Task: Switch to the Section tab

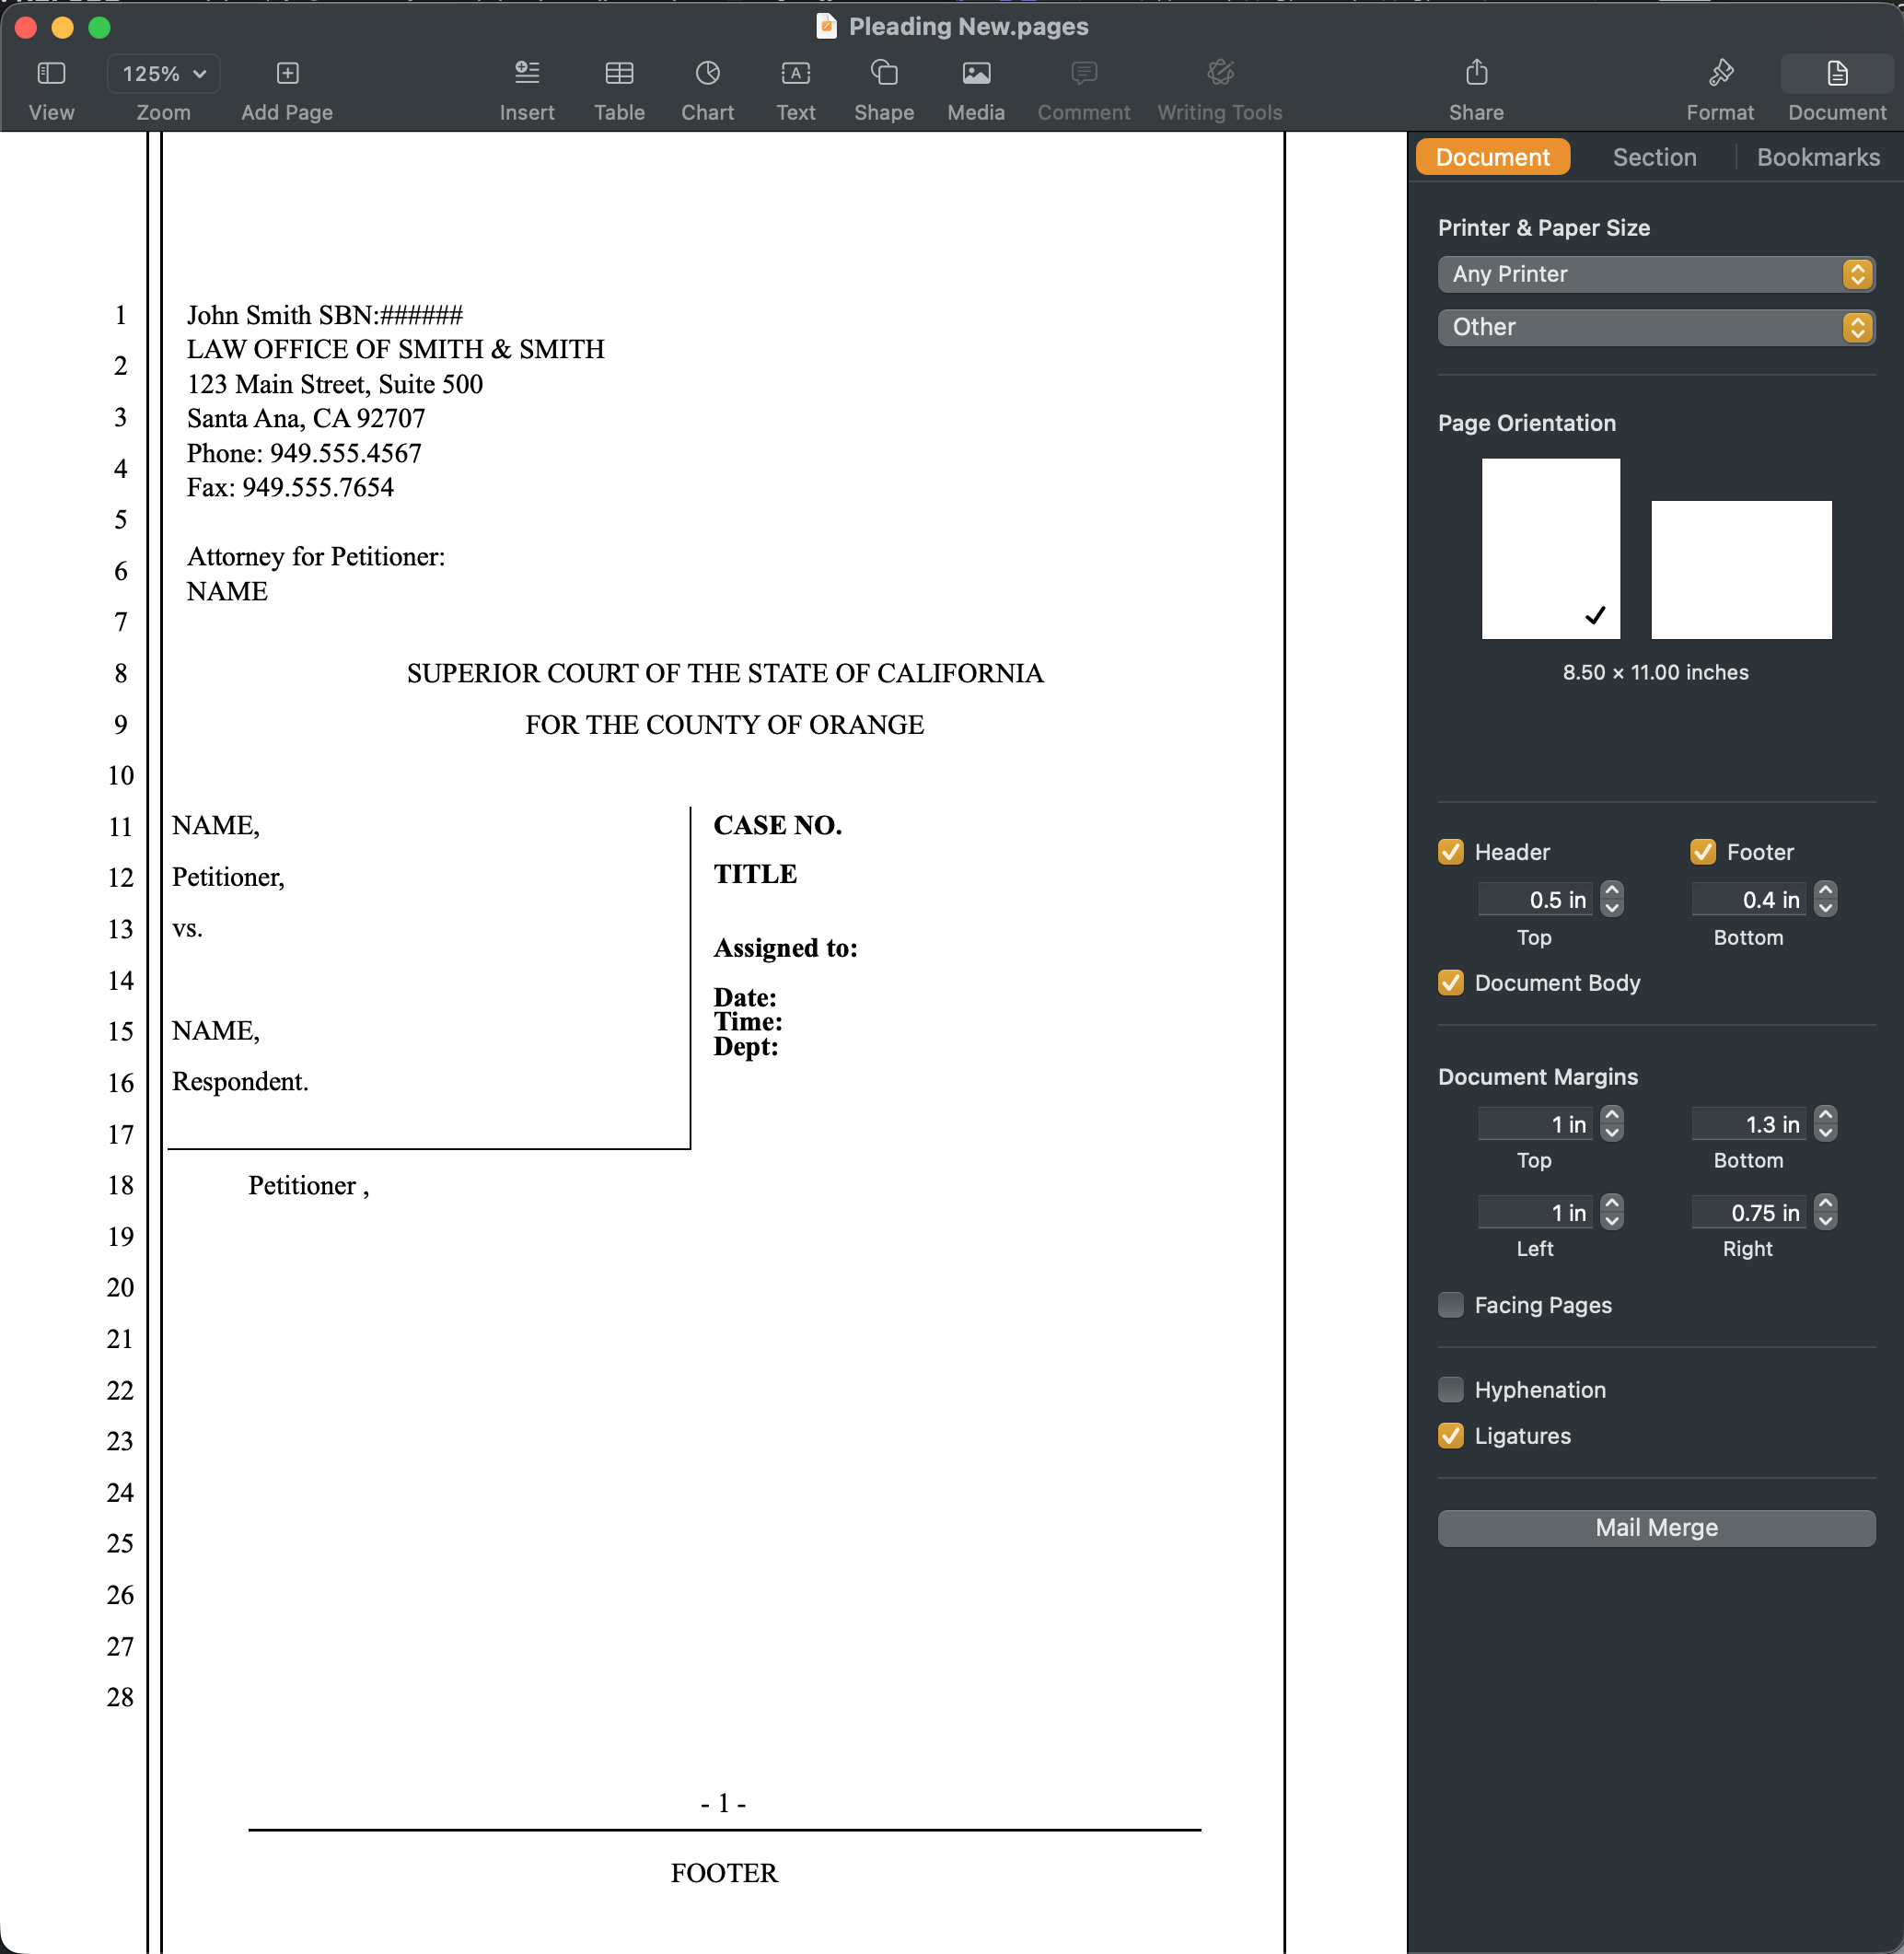Action: click(x=1654, y=157)
